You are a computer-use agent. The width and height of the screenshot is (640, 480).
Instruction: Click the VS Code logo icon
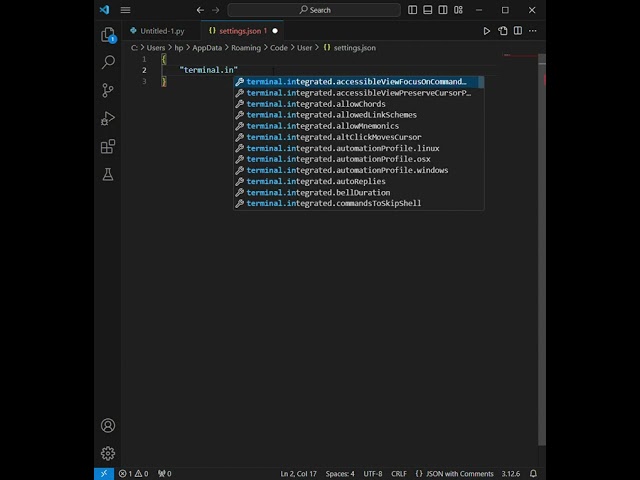pyautogui.click(x=104, y=10)
